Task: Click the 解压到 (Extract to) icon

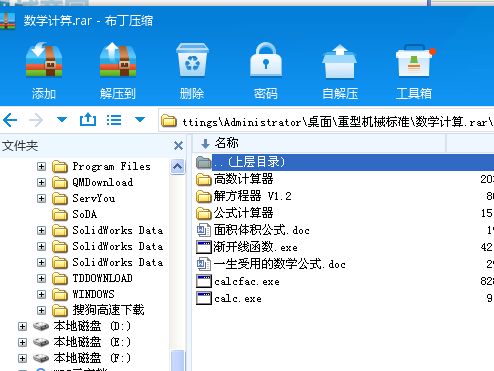Action: (x=118, y=60)
